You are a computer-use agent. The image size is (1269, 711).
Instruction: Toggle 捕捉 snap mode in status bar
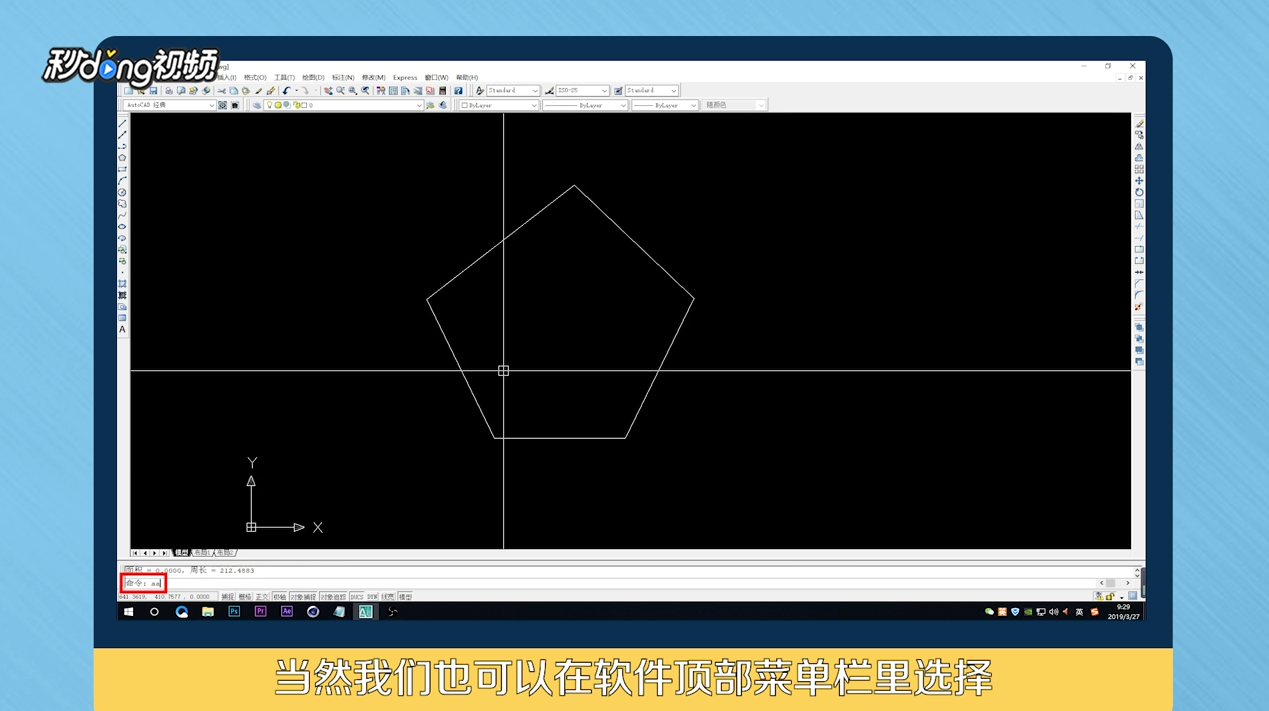[x=228, y=597]
